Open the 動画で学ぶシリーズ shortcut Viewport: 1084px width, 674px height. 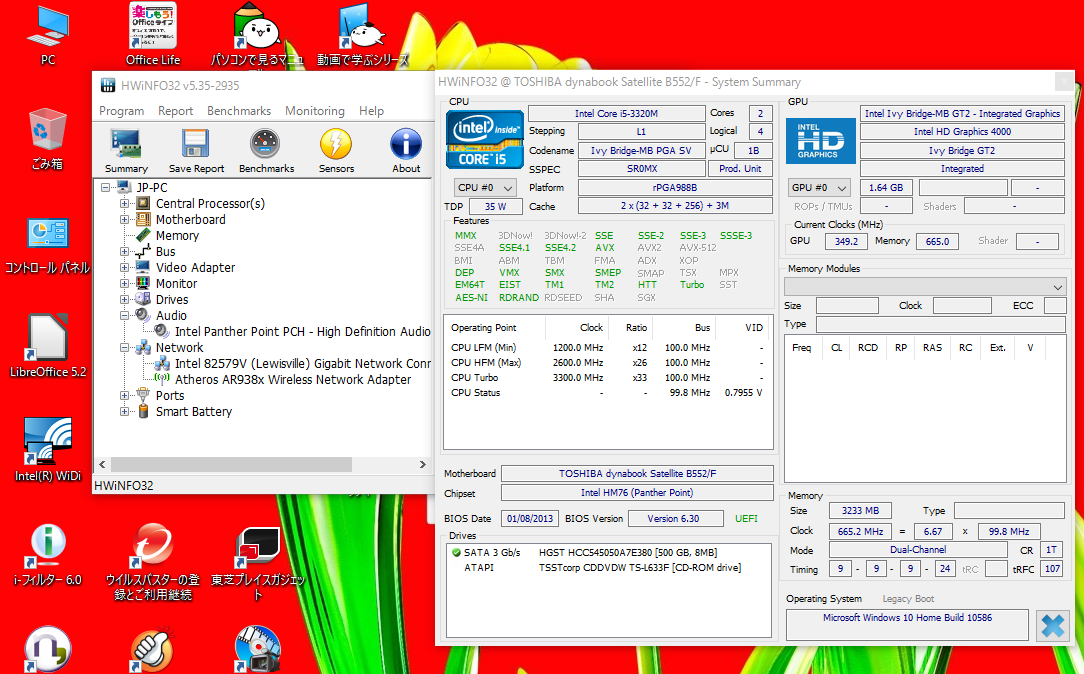pyautogui.click(x=362, y=35)
